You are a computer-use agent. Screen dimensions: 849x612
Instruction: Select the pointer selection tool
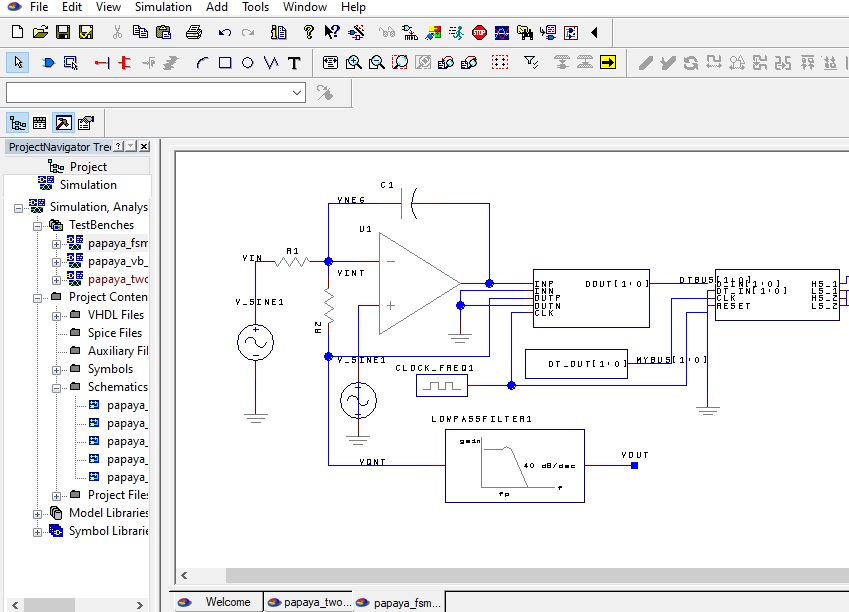18,63
